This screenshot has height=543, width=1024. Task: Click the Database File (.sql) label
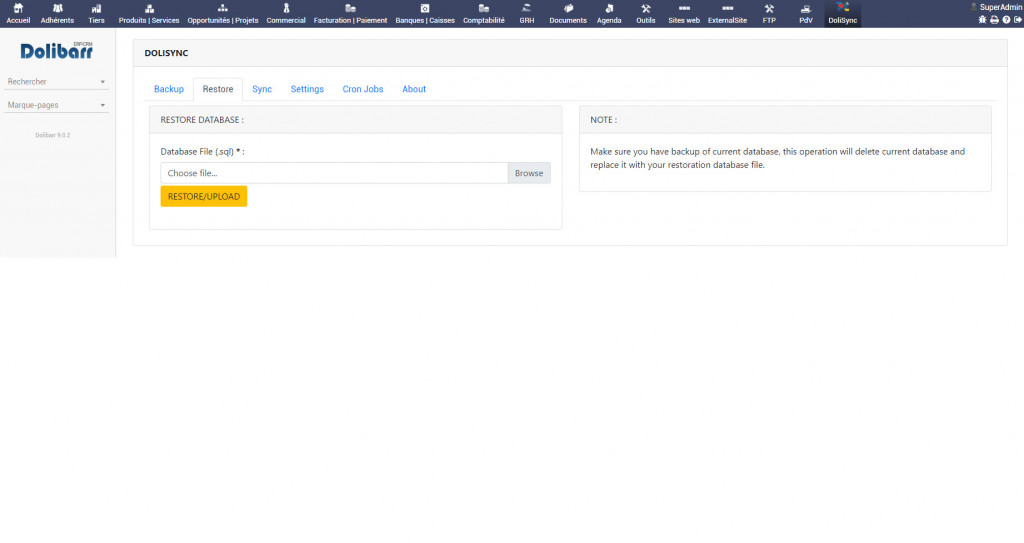(202, 152)
